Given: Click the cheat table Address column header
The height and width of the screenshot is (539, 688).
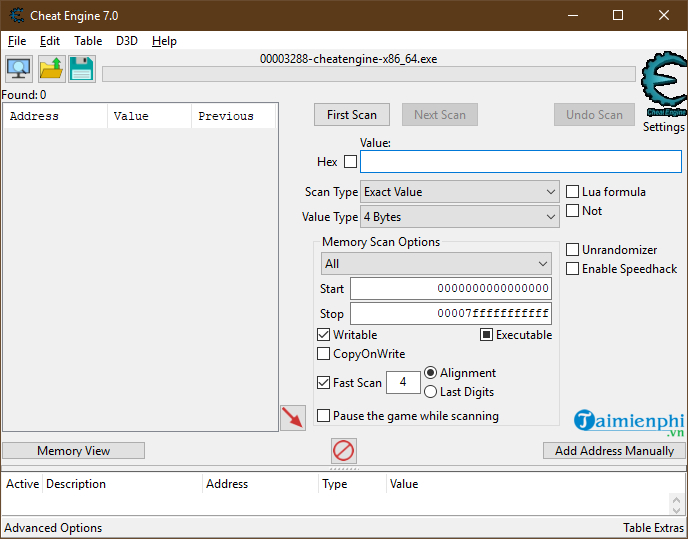Looking at the screenshot, I should [261, 484].
